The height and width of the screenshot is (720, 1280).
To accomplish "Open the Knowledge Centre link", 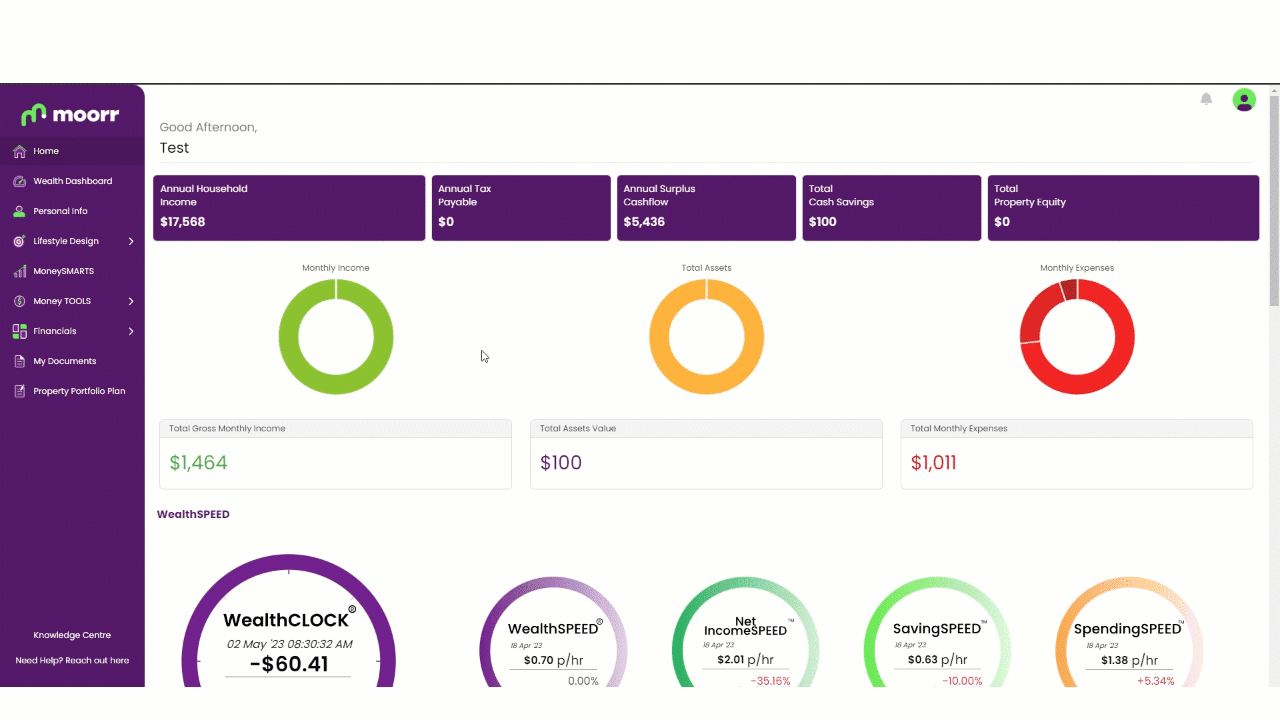I will [x=72, y=635].
